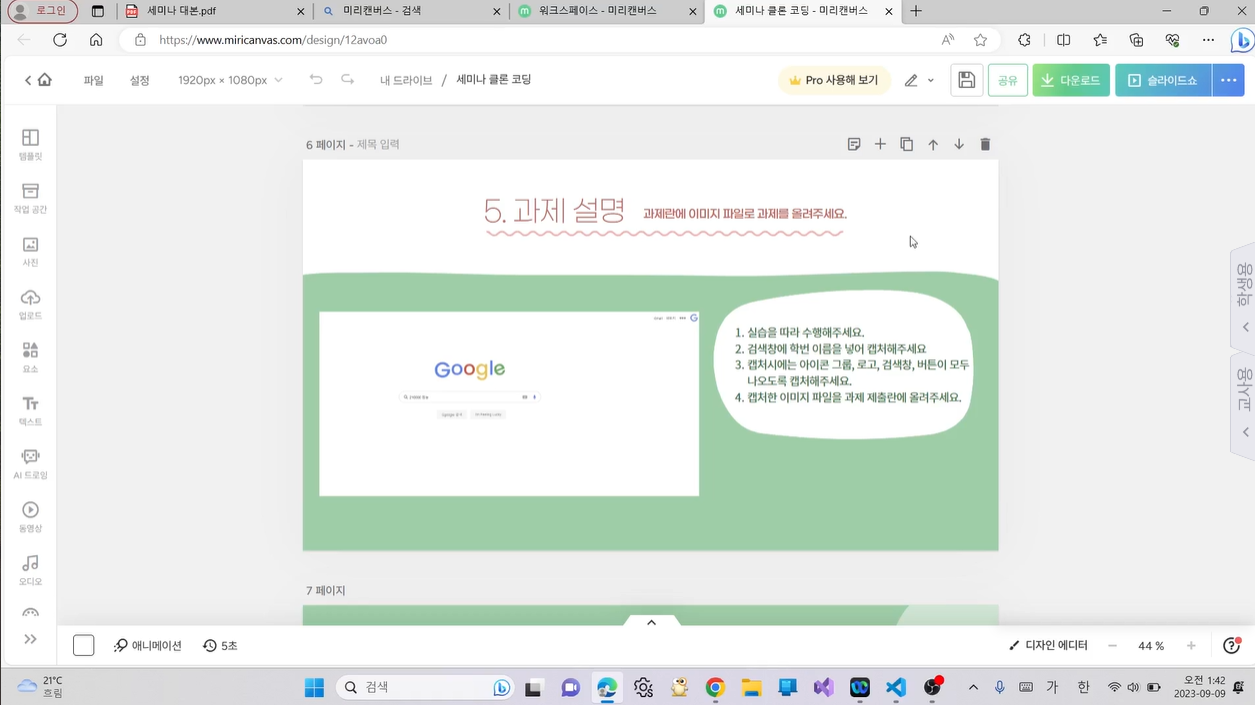Open the 오디오 audio panel
The height and width of the screenshot is (705, 1255).
30,569
